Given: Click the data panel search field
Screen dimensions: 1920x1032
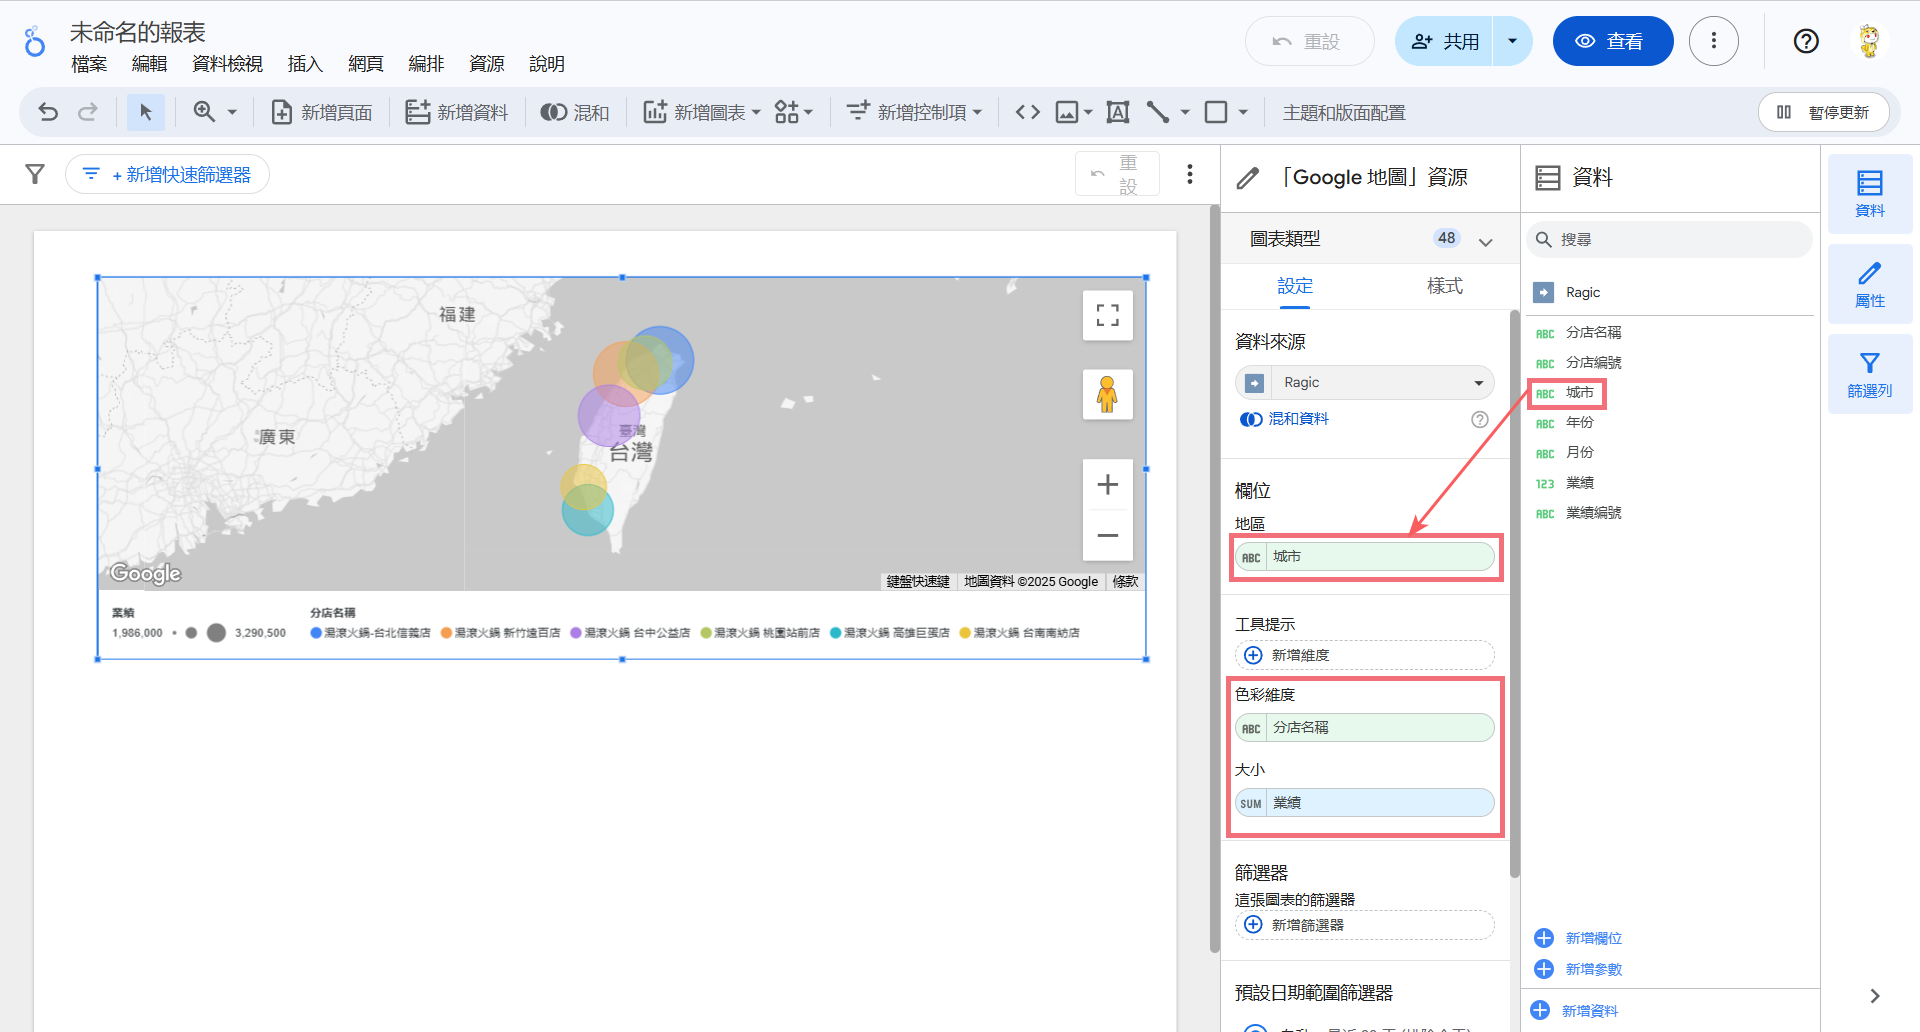Looking at the screenshot, I should click(1669, 240).
